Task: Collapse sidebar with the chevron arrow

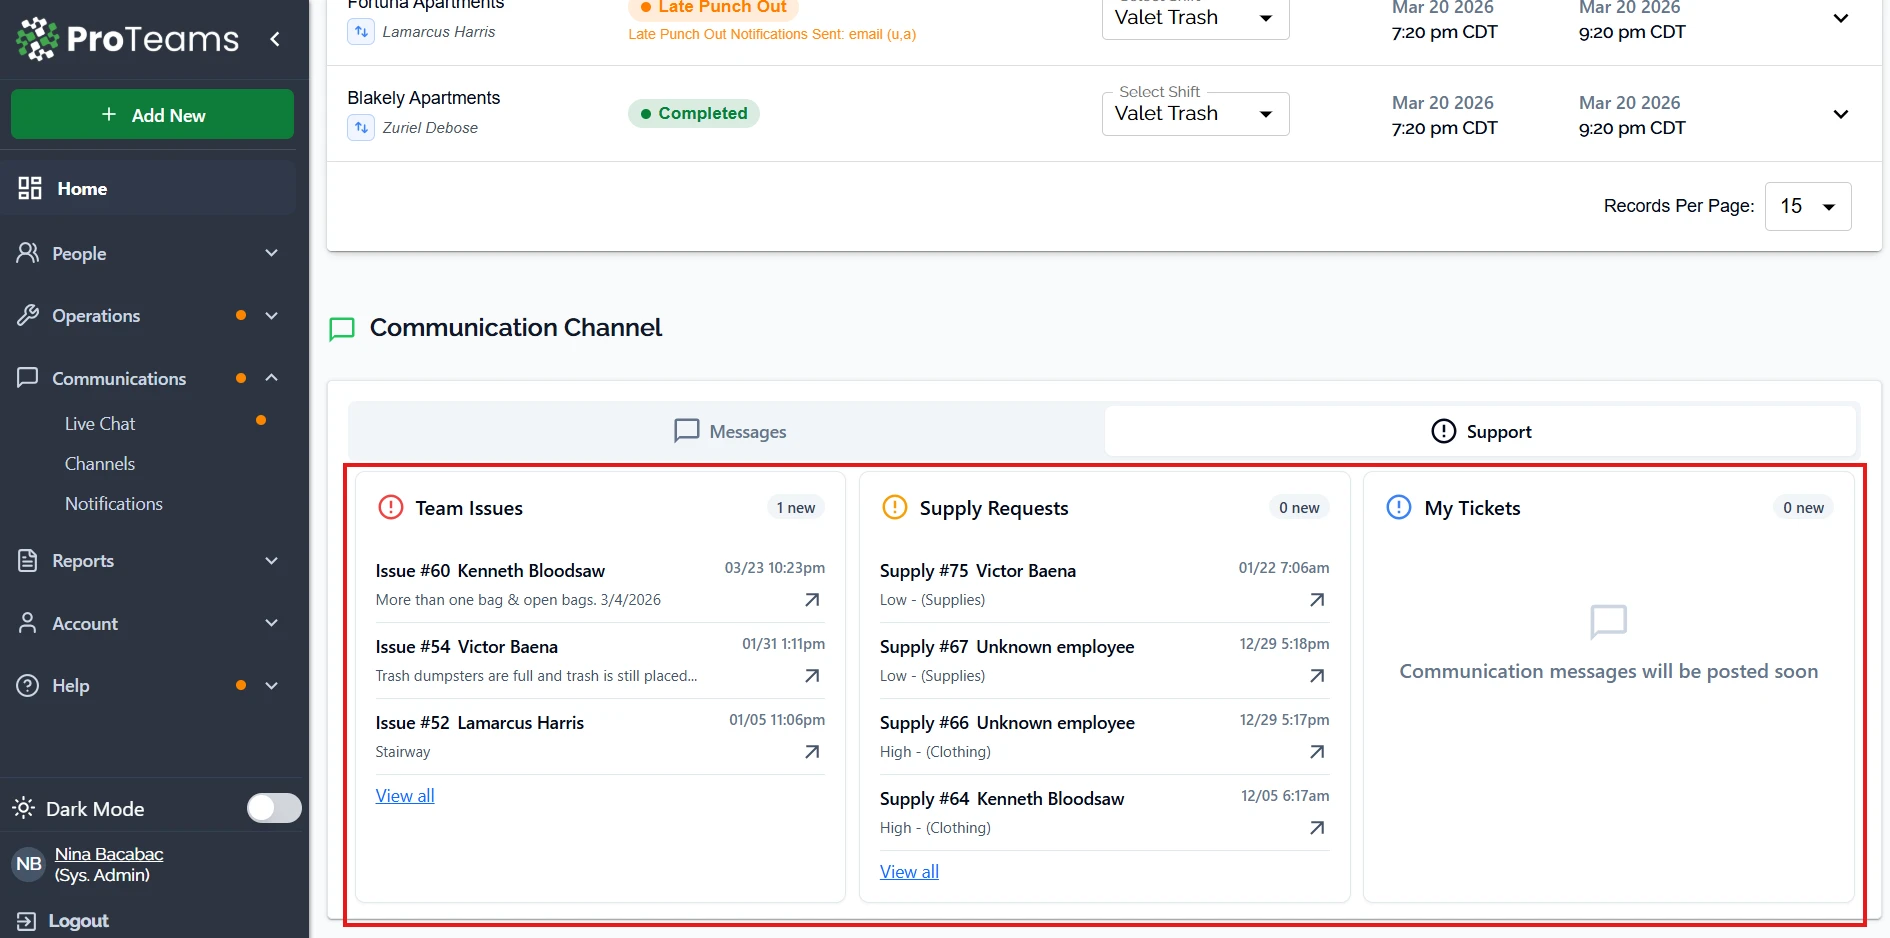Action: (x=275, y=39)
